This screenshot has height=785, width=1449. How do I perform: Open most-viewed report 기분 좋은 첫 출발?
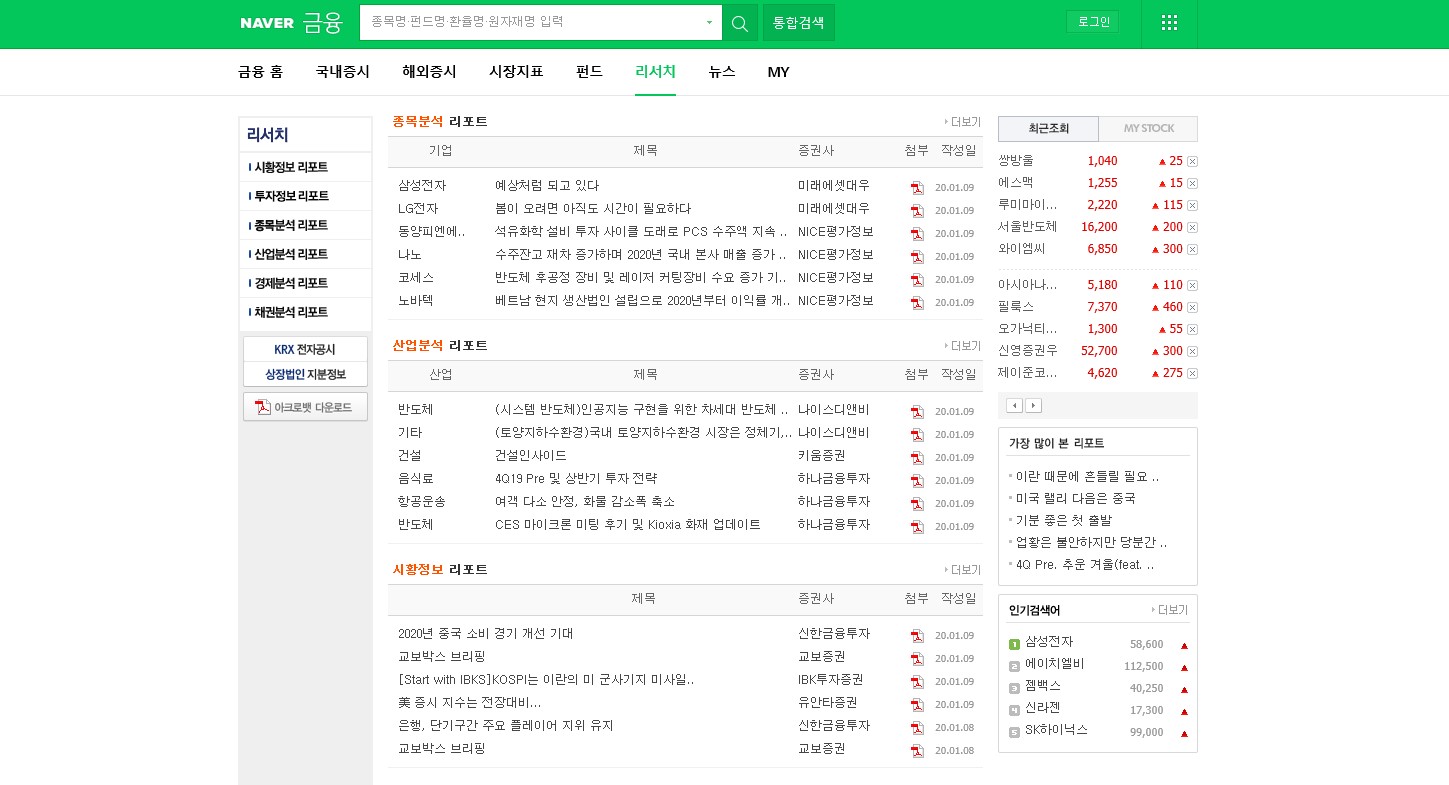coord(1063,521)
